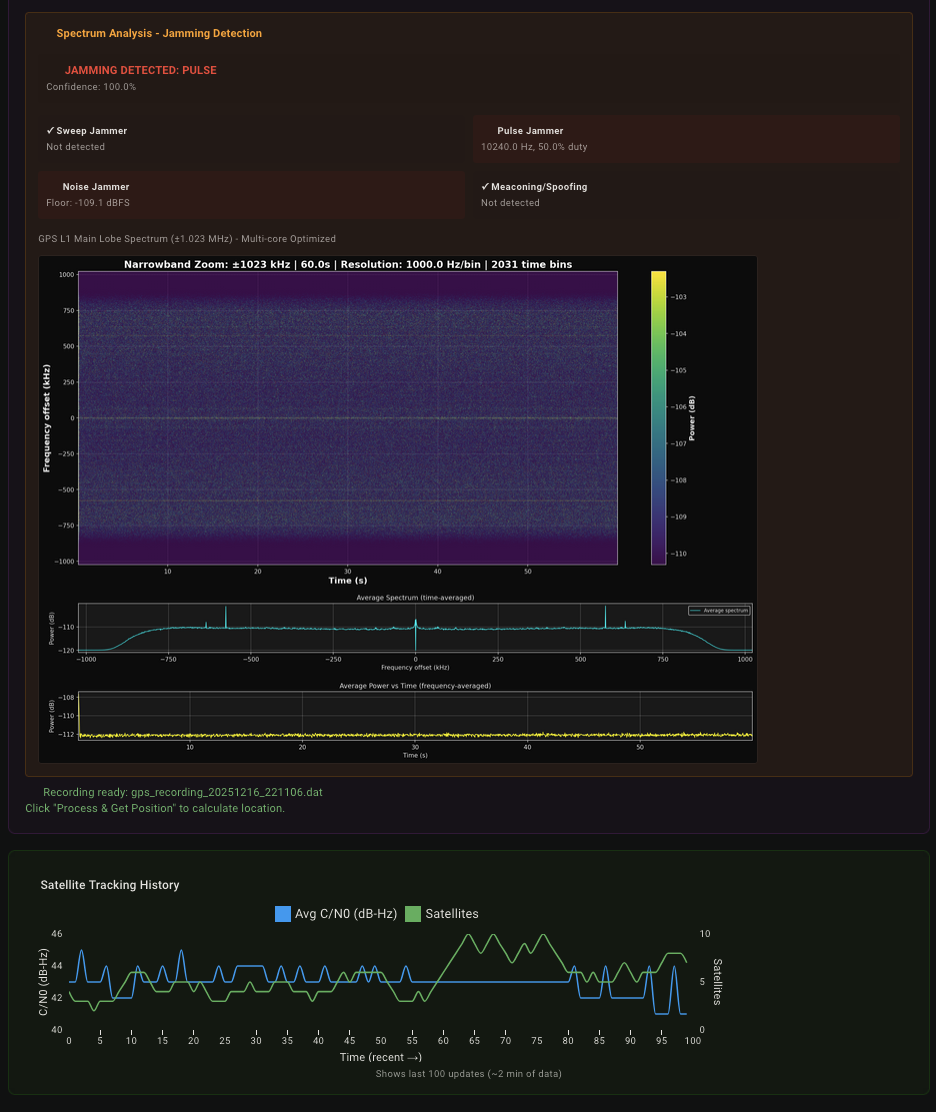Select the Noise Jammer result card
The width and height of the screenshot is (936, 1112).
pos(252,195)
